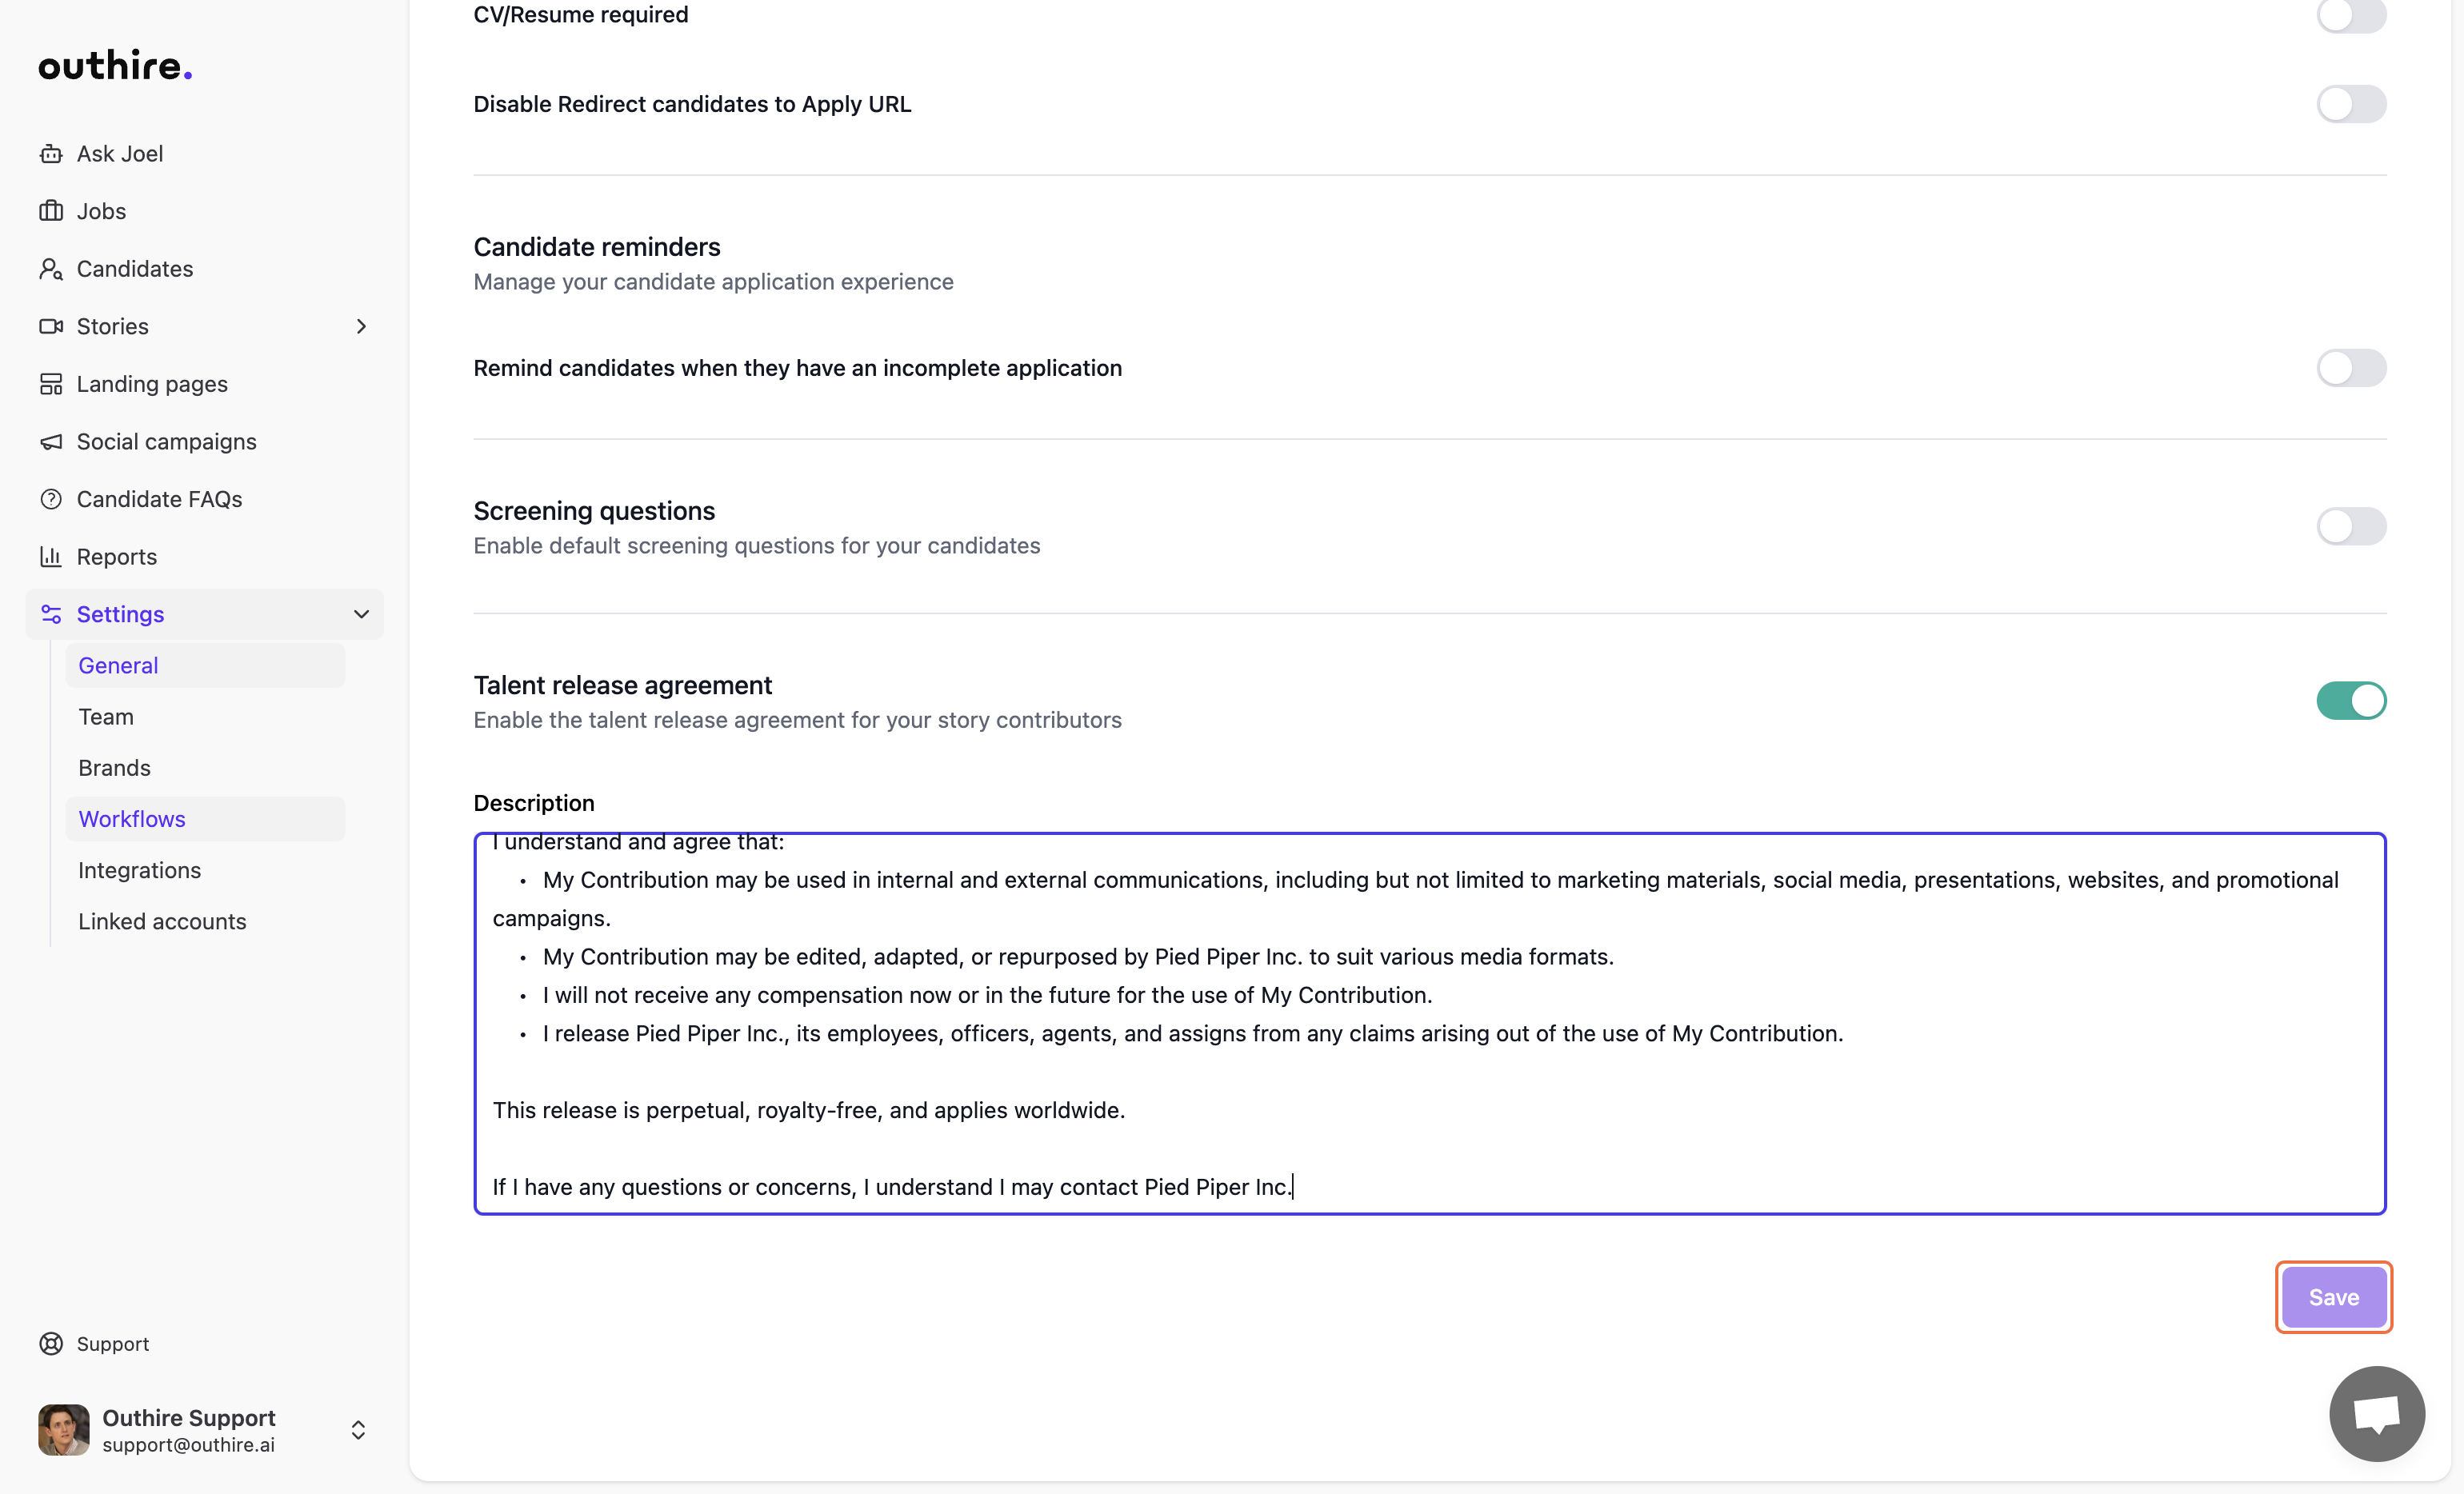Turn off Talent release agreement toggle
Screen dimensions: 2464x1494
[x=2350, y=701]
